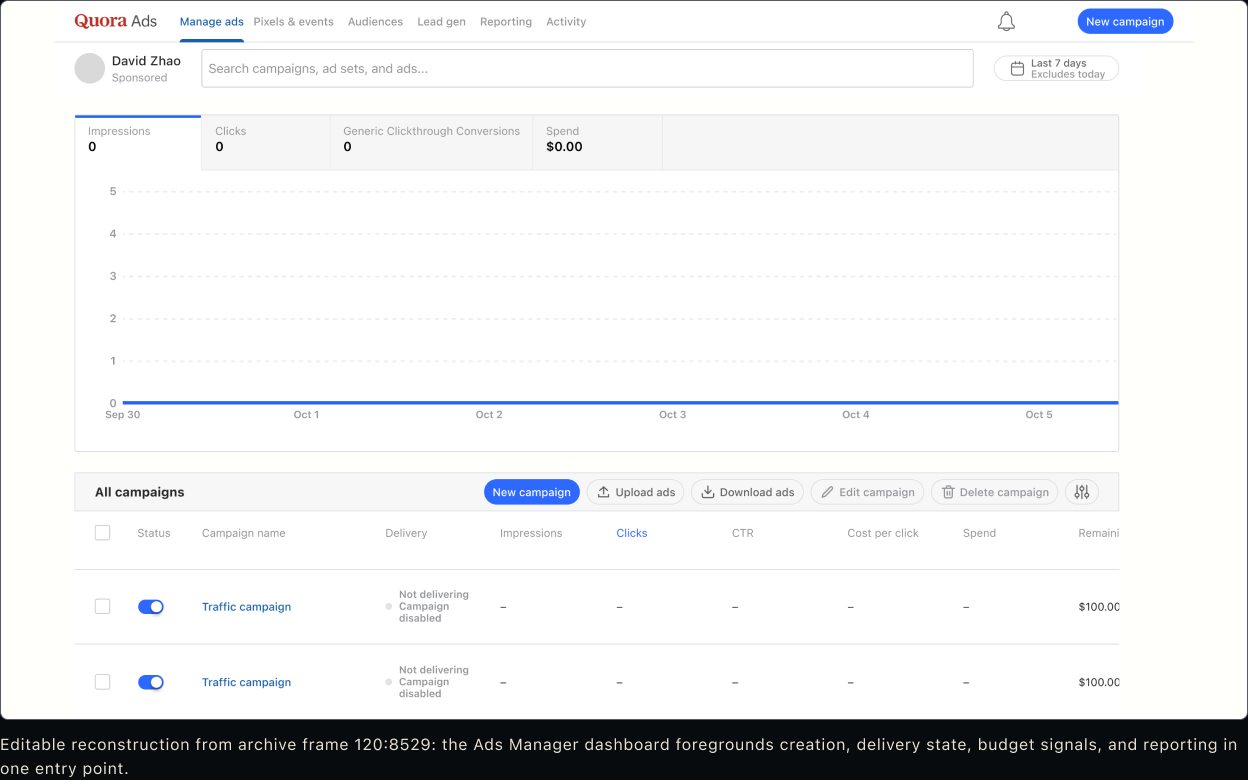Toggle the first Traffic campaign status switch
Image resolution: width=1248 pixels, height=780 pixels.
[151, 607]
